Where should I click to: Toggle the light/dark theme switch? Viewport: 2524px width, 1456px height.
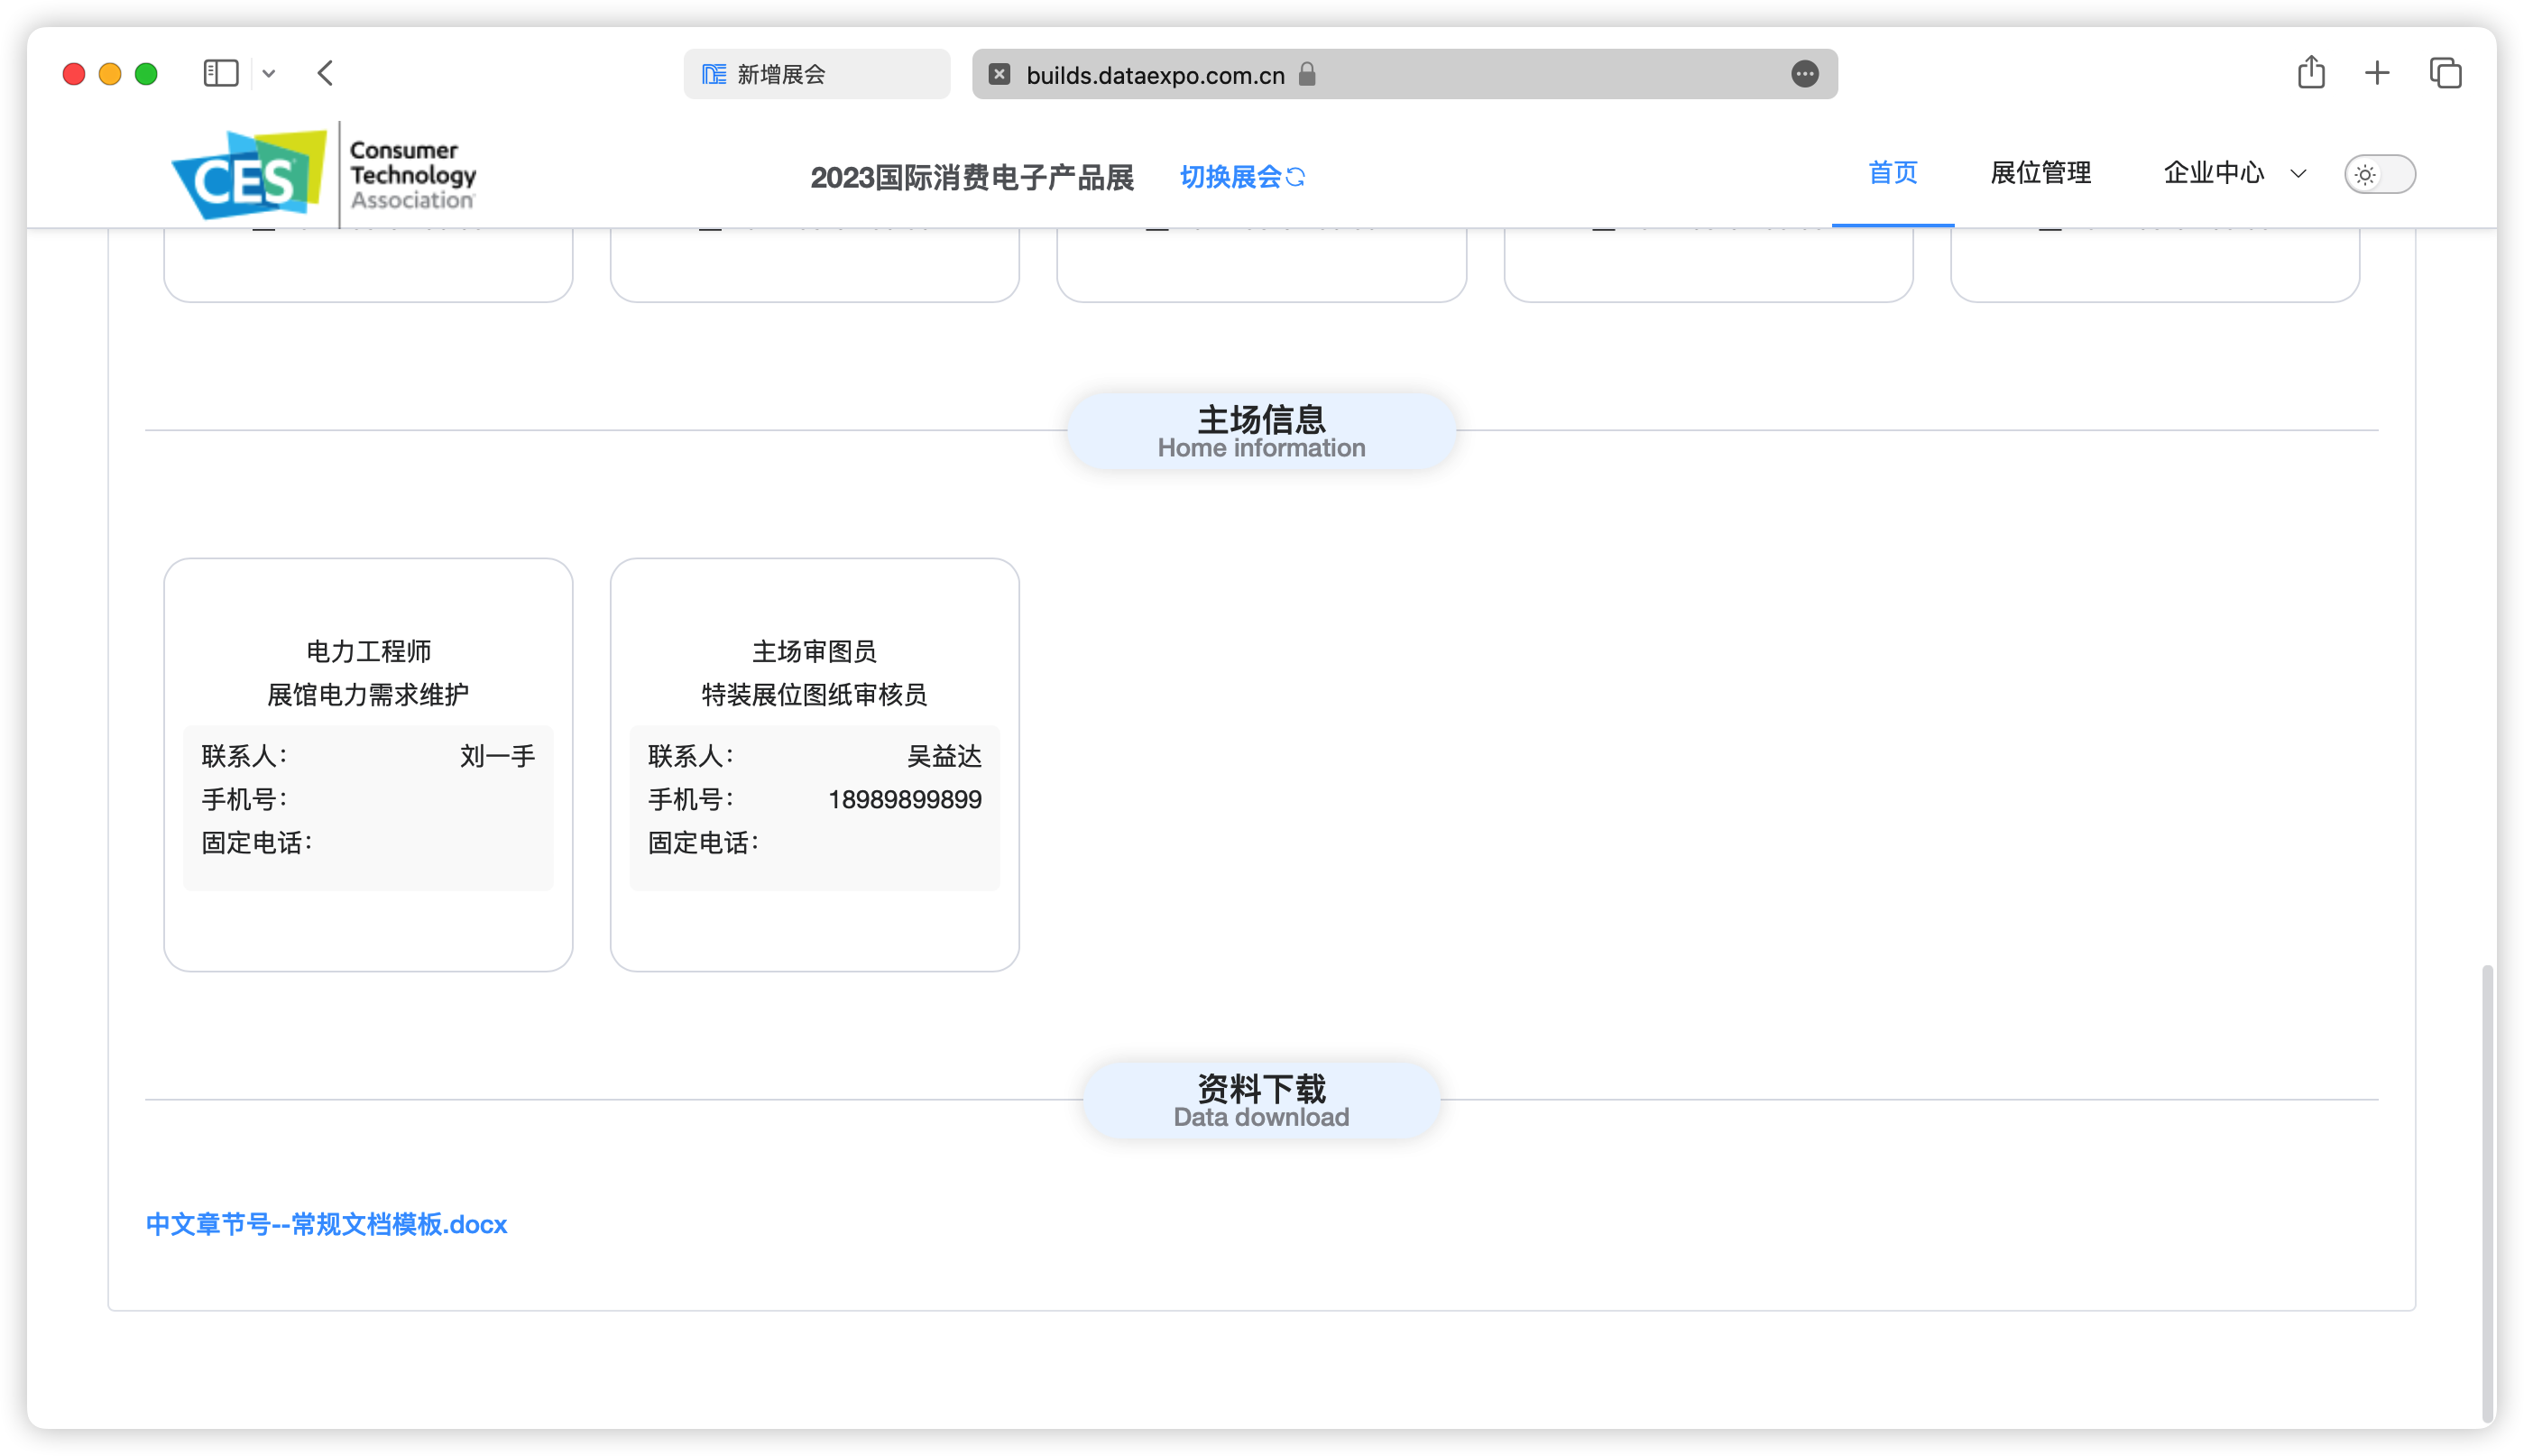coord(2379,174)
